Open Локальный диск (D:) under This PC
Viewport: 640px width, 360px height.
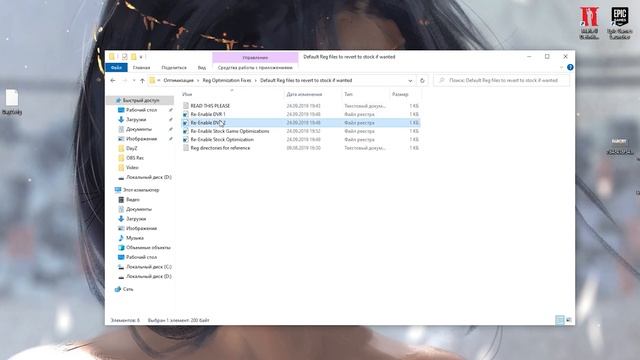149,277
